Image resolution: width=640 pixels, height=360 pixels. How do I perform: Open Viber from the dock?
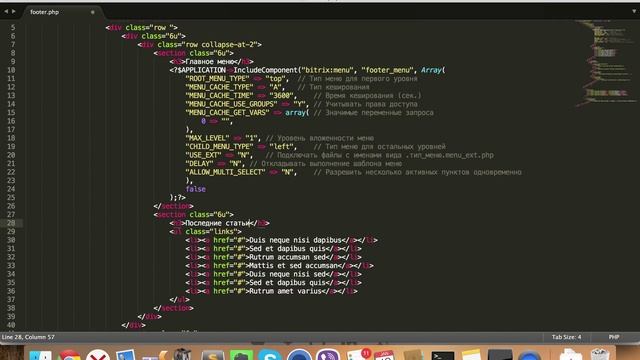pos(328,355)
